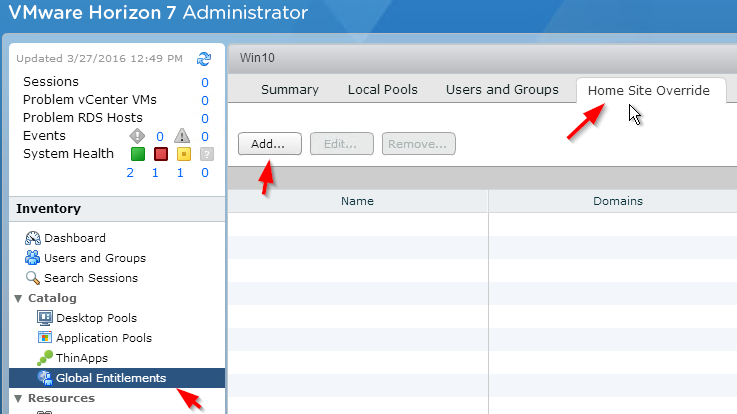Click the Search Sessions magnifier icon
This screenshot has height=414, width=737.
point(32,278)
